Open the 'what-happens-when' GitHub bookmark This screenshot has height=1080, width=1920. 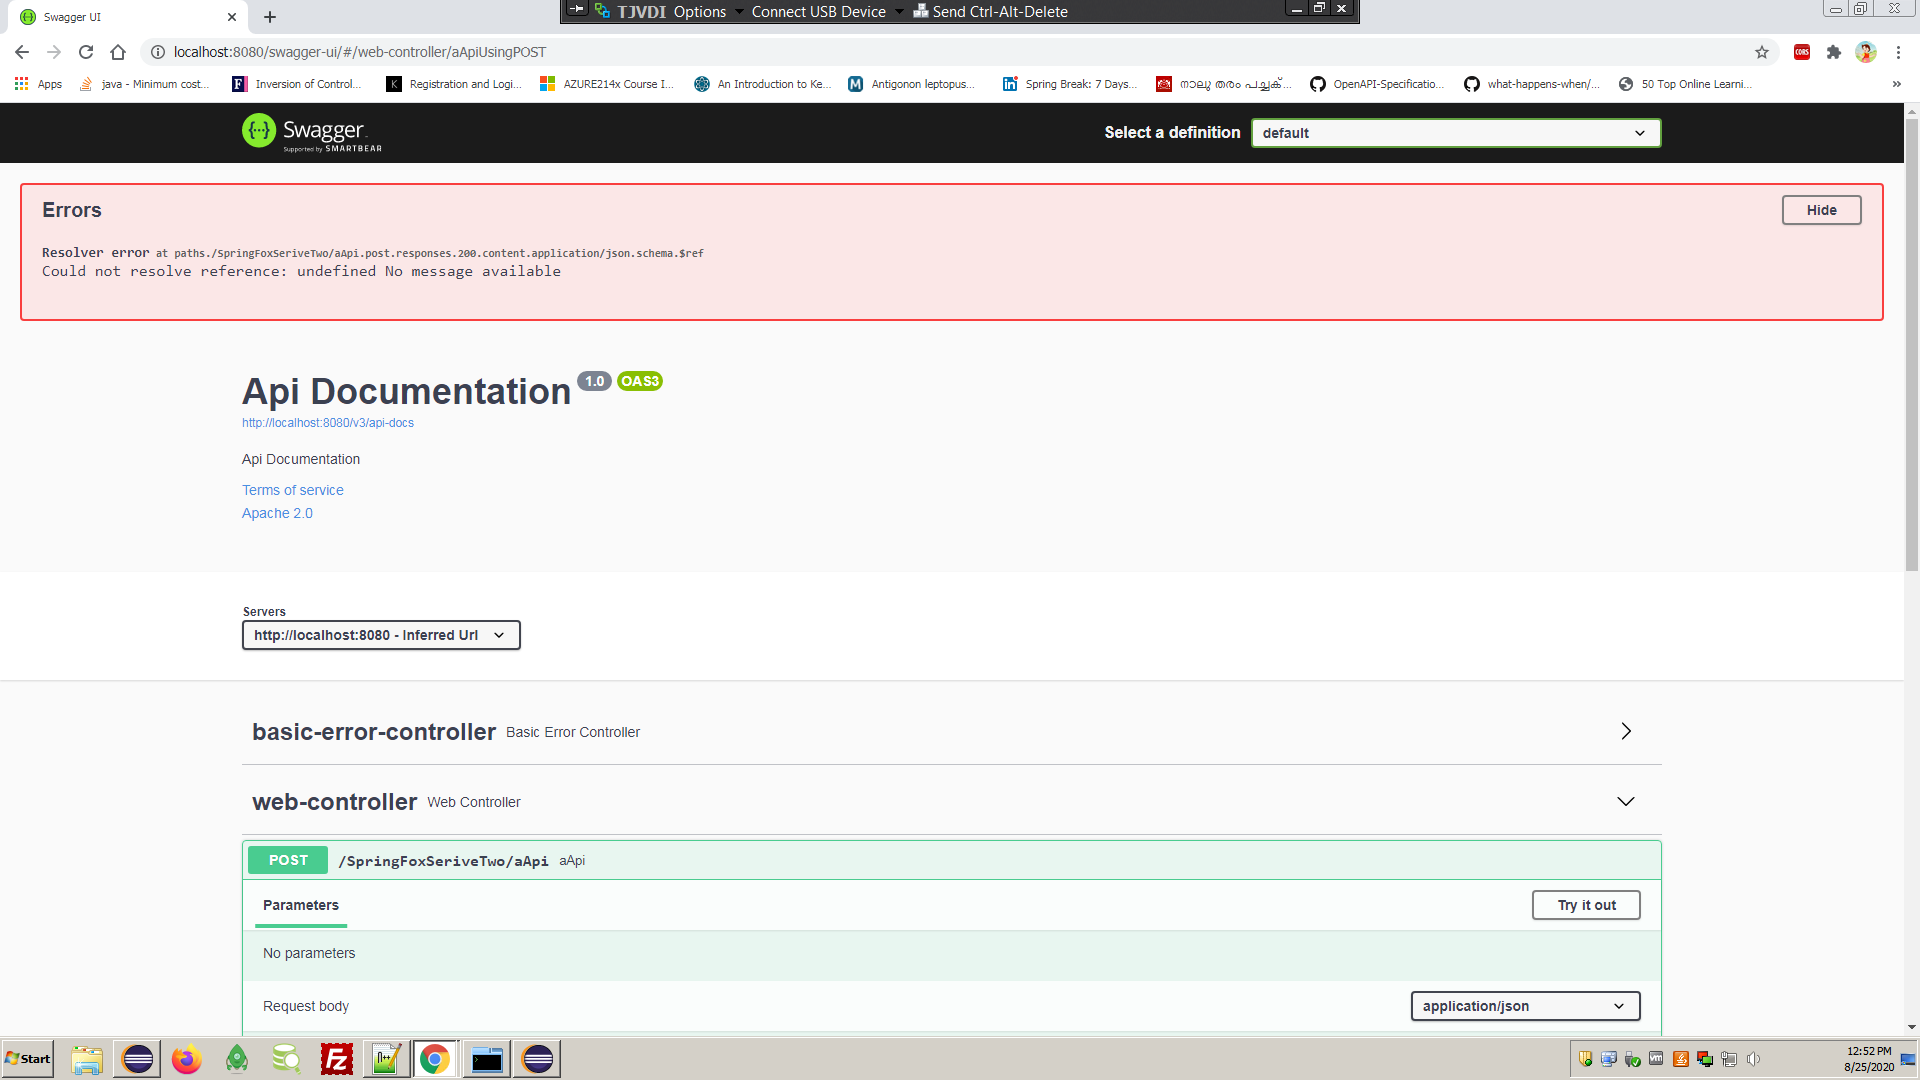(x=1531, y=84)
